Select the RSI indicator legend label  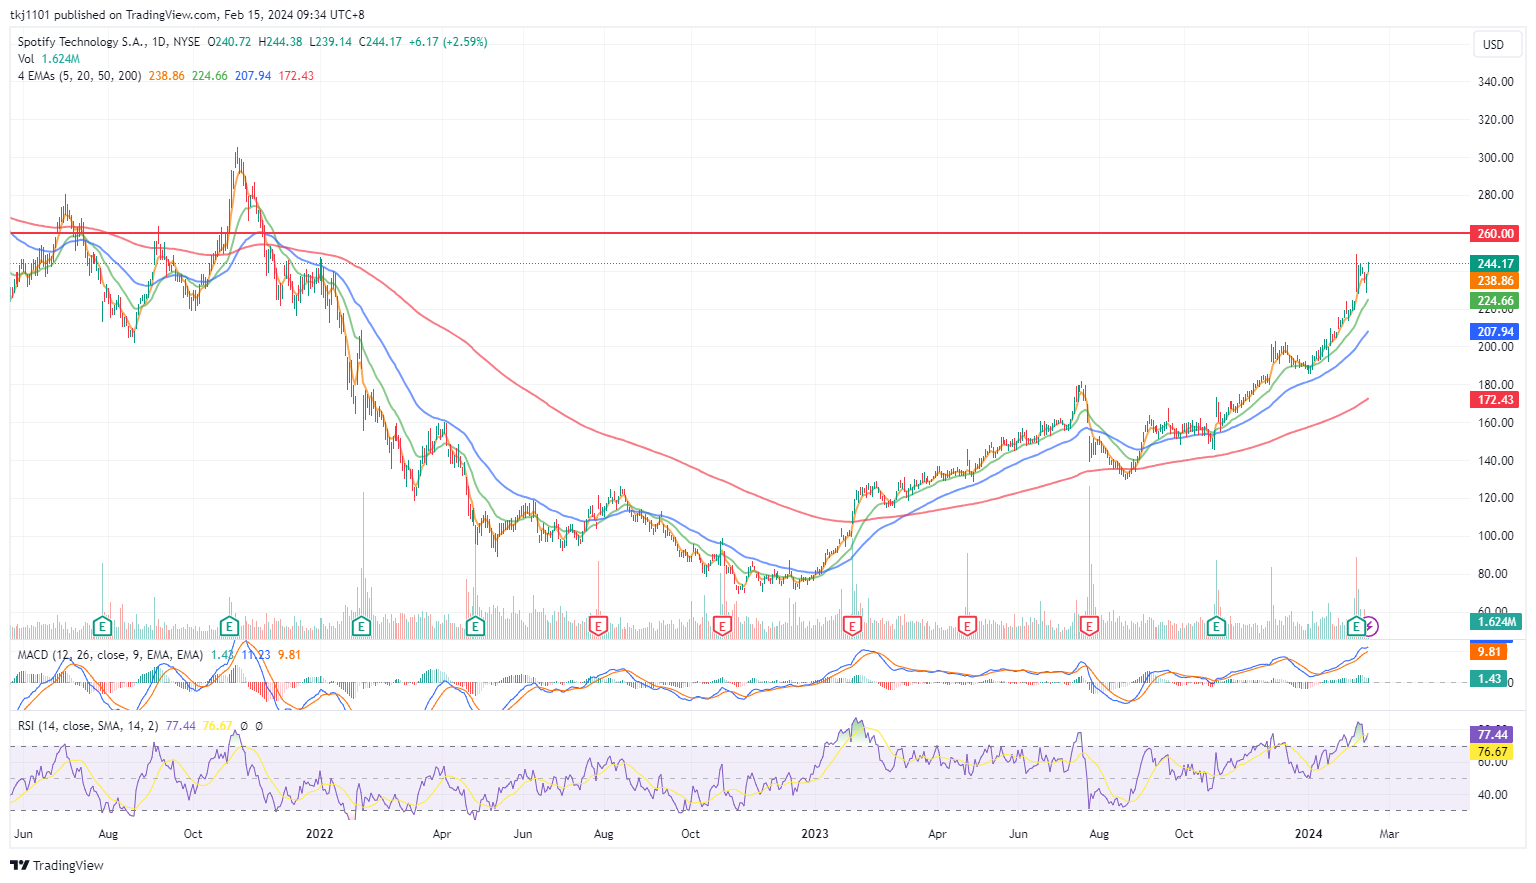(88, 726)
